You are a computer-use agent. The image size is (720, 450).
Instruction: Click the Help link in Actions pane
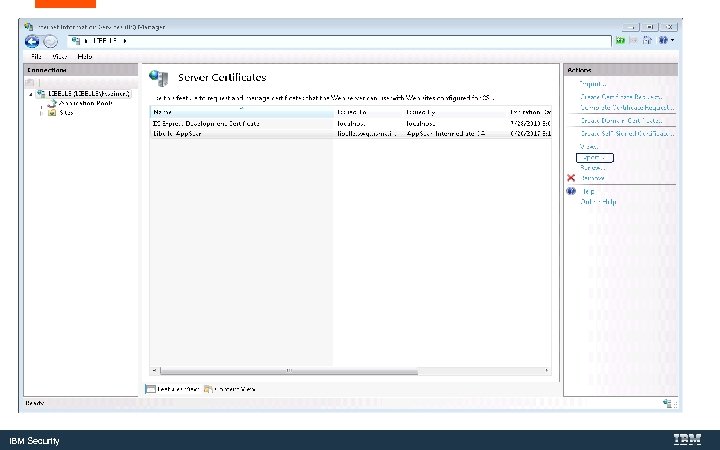point(588,191)
